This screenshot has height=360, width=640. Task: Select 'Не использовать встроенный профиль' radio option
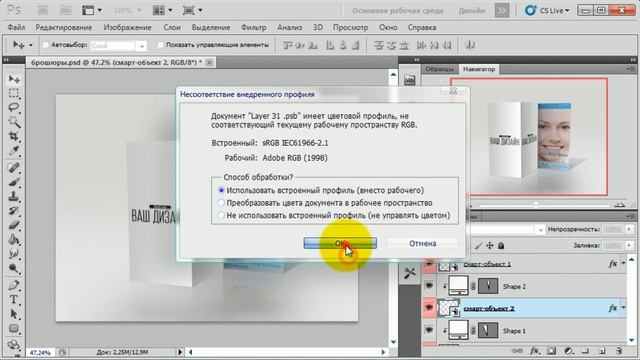coord(222,215)
